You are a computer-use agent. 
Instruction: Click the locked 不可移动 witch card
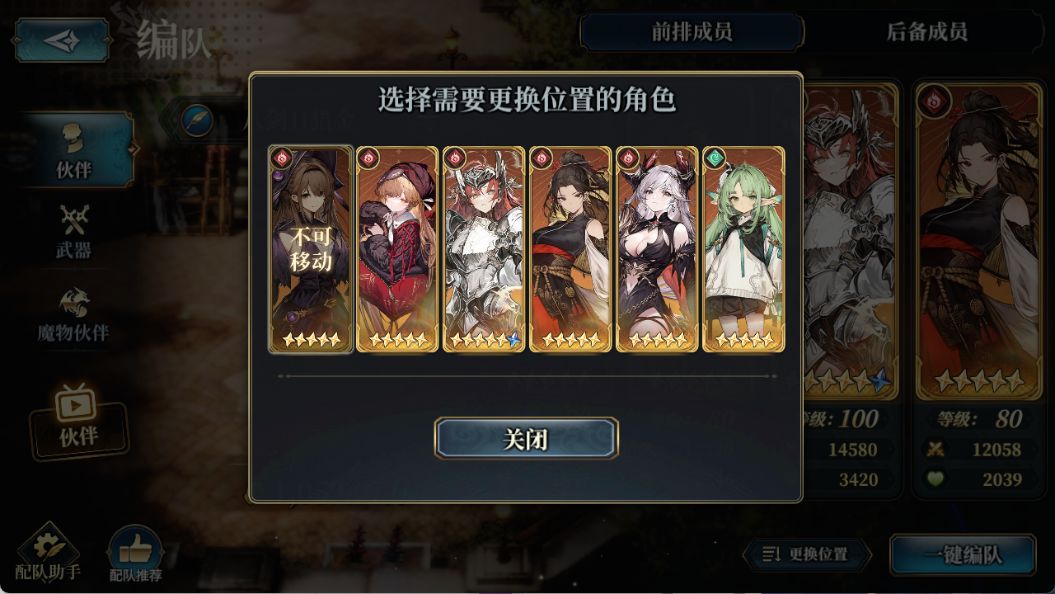click(311, 250)
